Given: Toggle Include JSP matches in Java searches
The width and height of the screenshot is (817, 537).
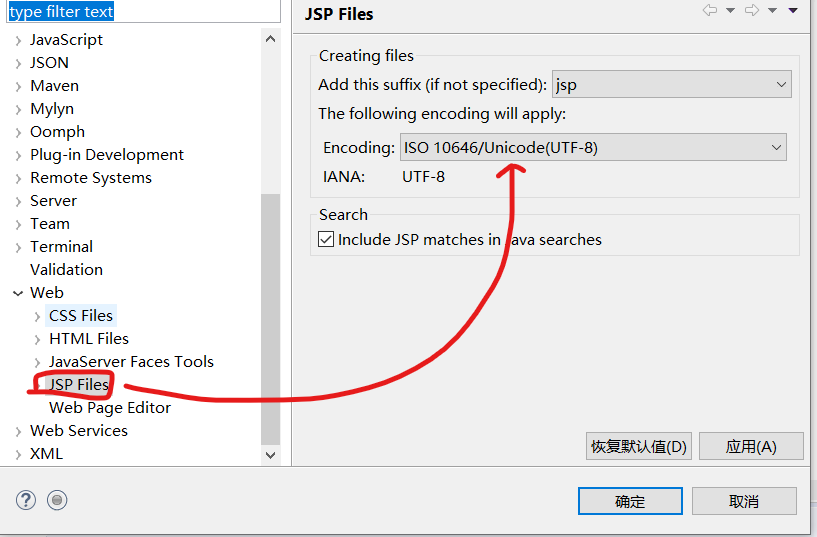Looking at the screenshot, I should point(326,240).
